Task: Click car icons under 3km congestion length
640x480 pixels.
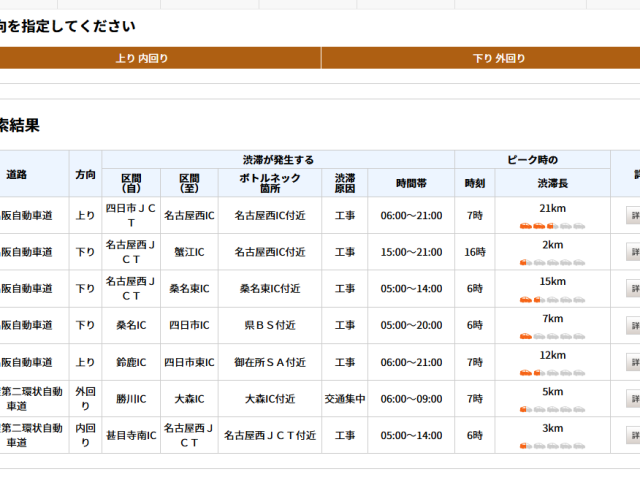Action: point(552,445)
